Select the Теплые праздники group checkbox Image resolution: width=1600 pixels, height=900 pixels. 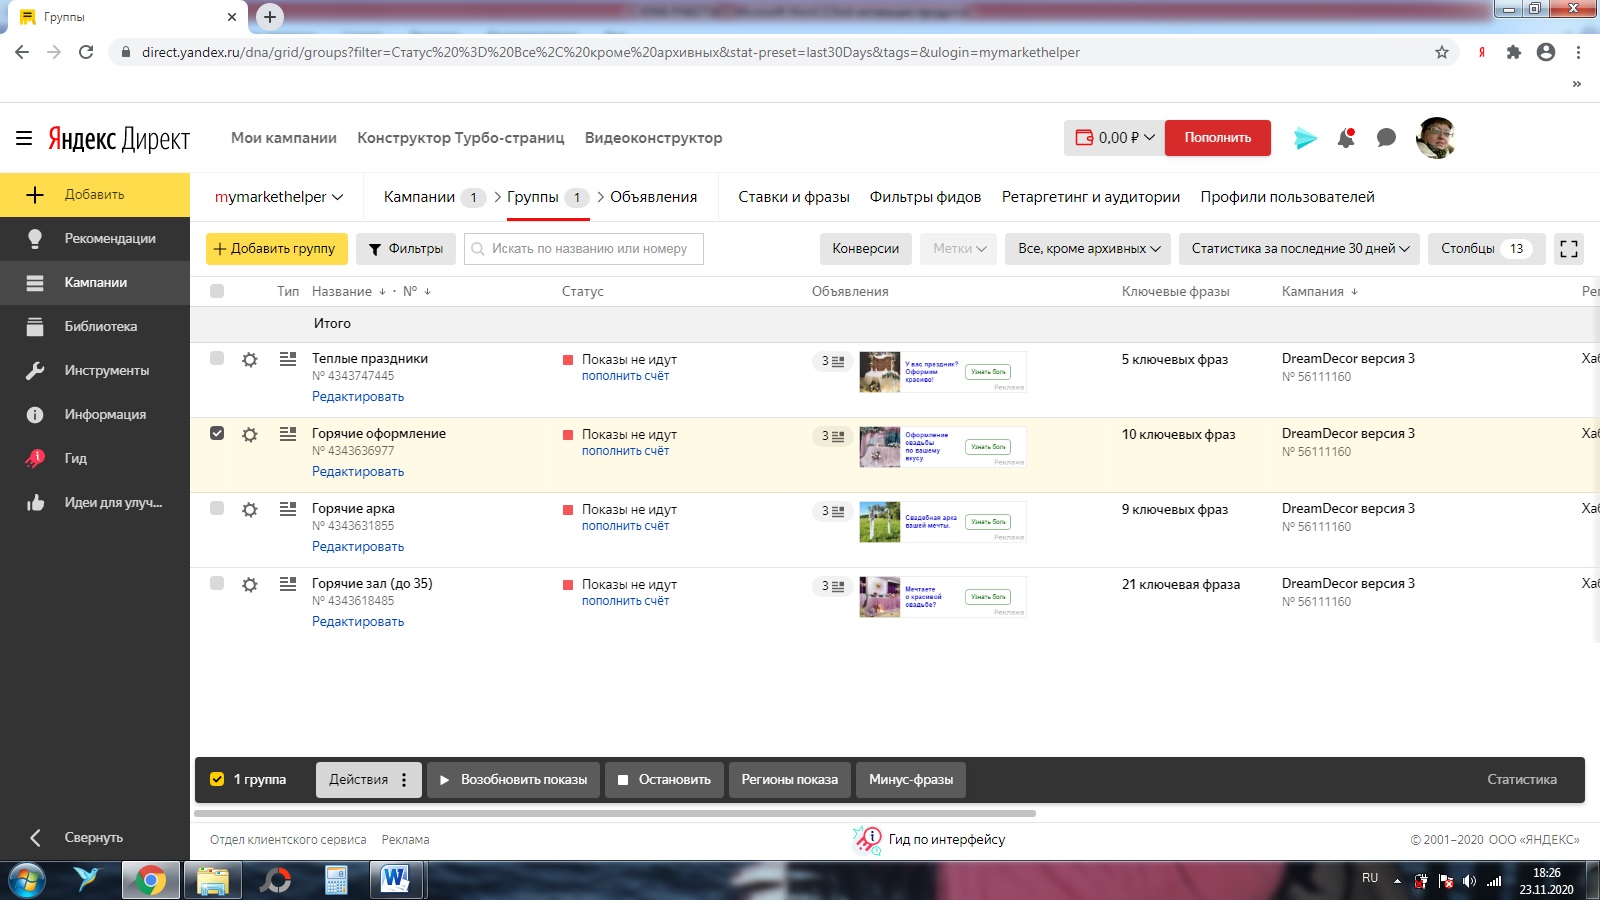coord(217,358)
